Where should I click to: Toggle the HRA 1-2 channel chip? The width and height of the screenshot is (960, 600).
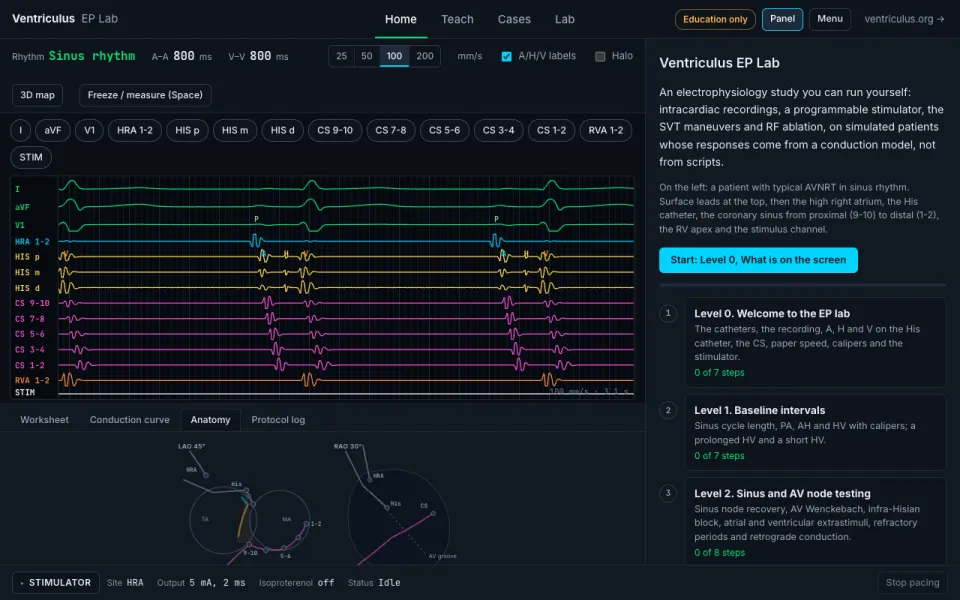[x=135, y=130]
